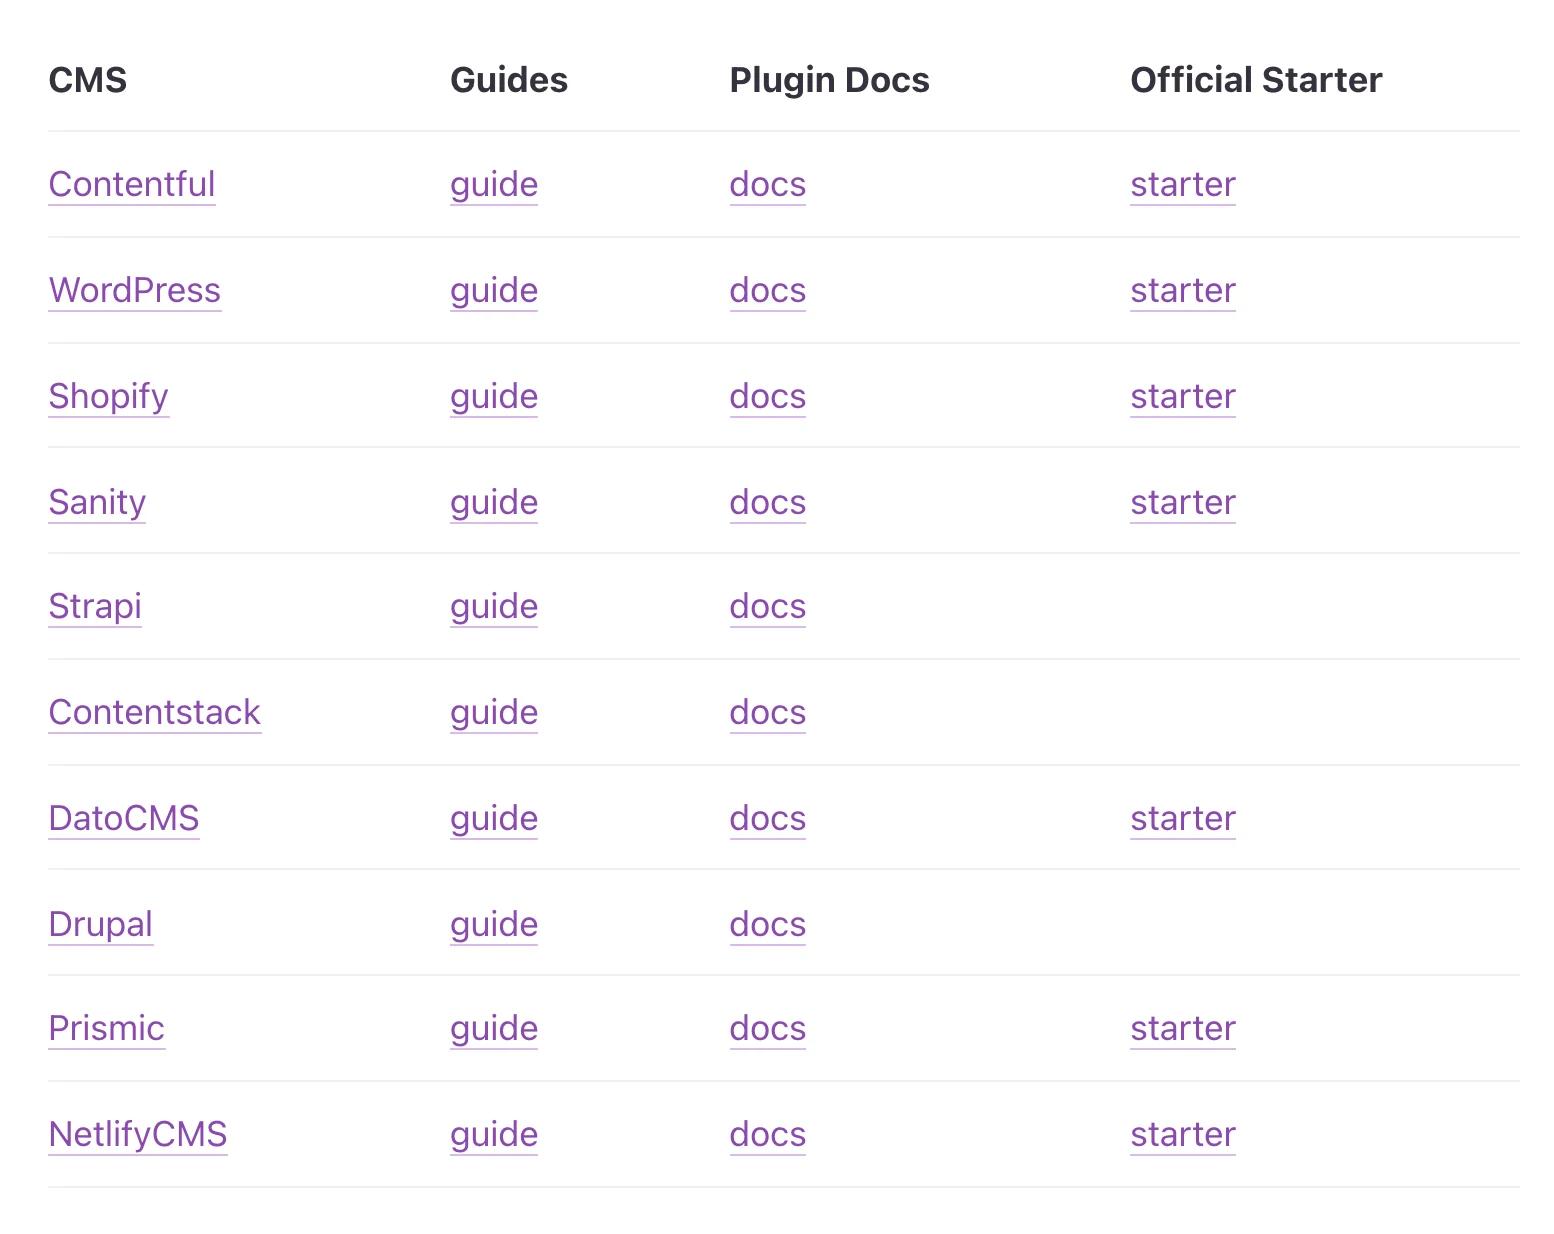
Task: Open the NetlifyCMS page
Action: pos(138,1135)
